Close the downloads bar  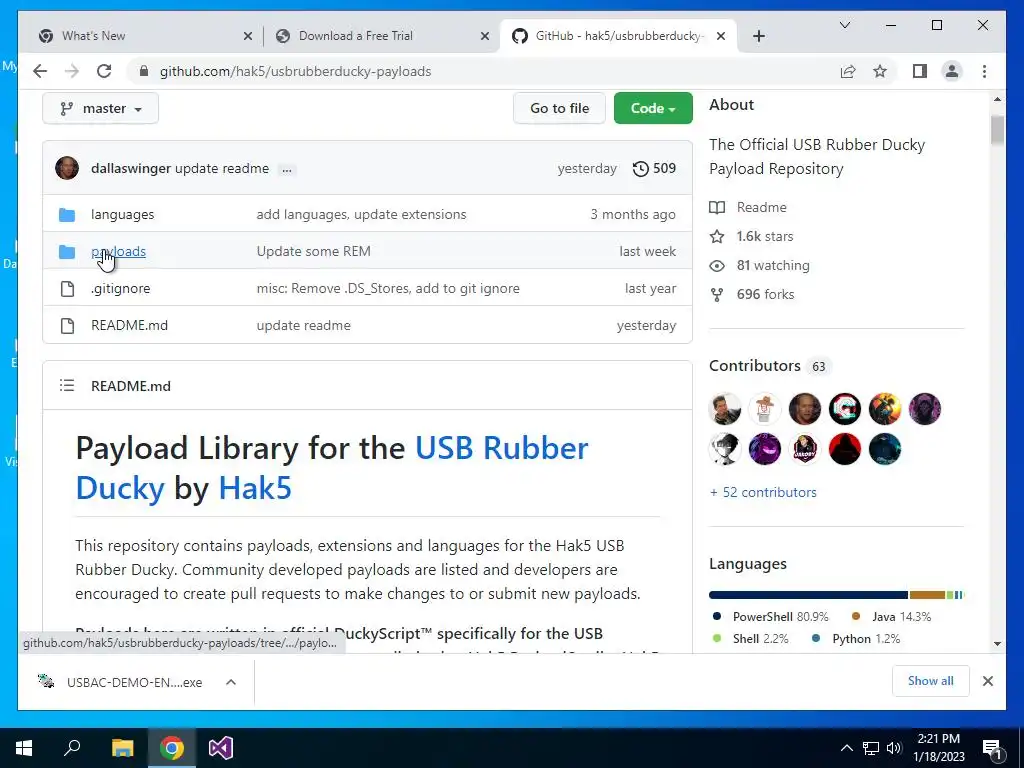coord(987,681)
